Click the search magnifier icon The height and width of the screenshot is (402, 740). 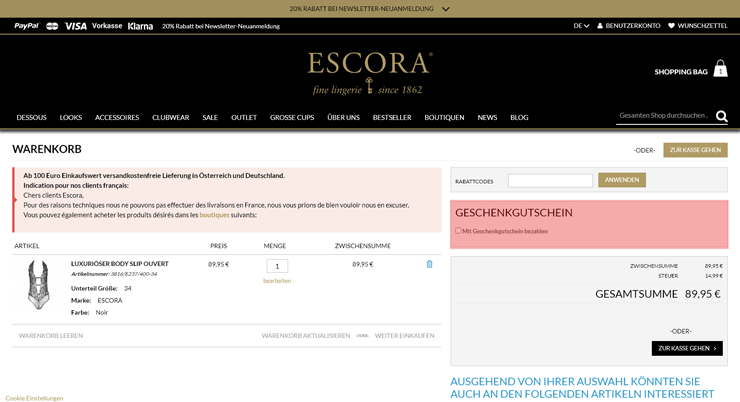click(722, 116)
